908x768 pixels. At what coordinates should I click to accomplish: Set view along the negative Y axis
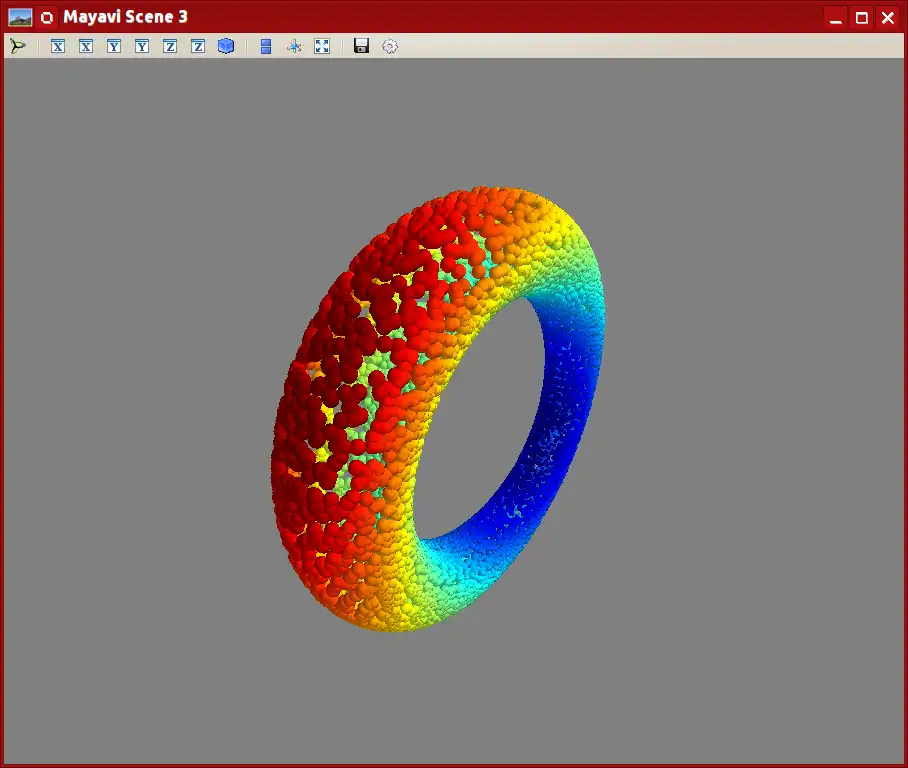point(142,46)
